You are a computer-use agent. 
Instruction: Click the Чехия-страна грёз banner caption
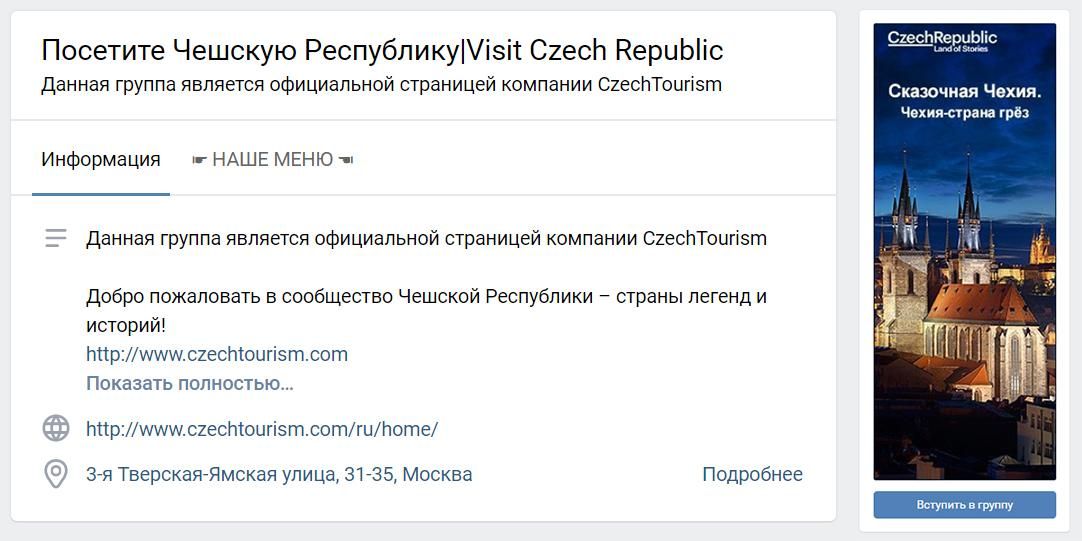[964, 113]
